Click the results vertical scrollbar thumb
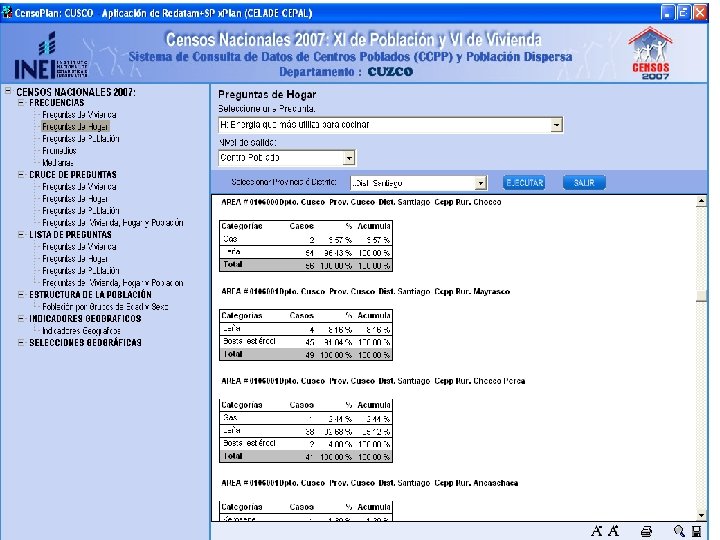The height and width of the screenshot is (540, 720). tap(701, 296)
